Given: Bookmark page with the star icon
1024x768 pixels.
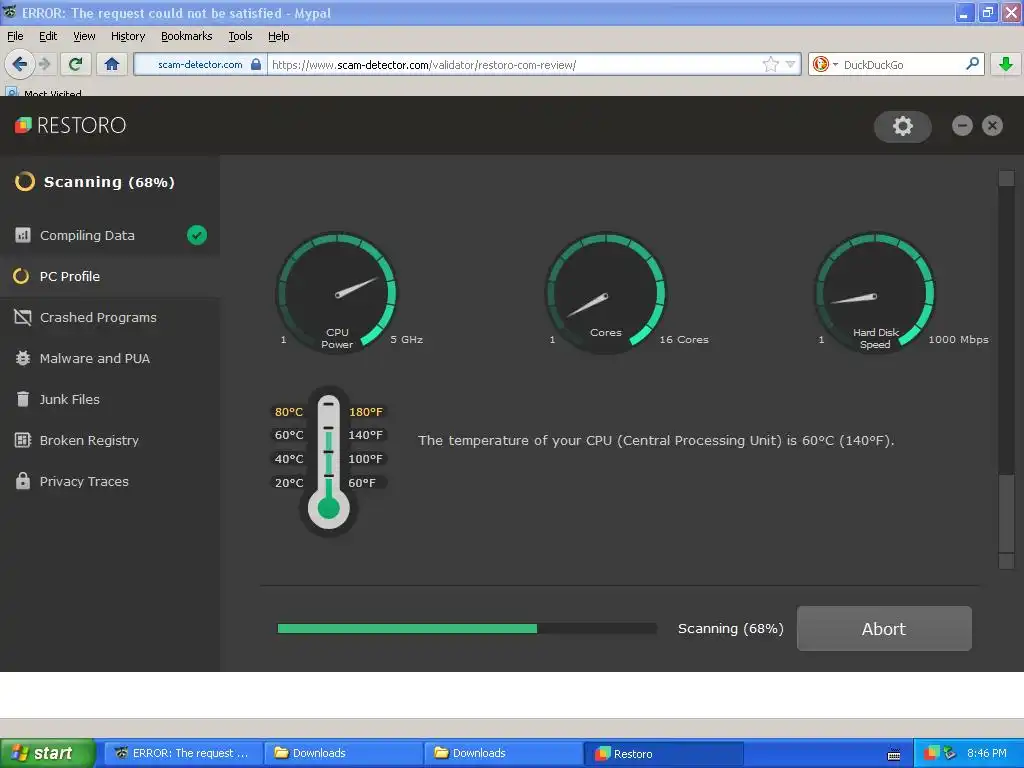Looking at the screenshot, I should point(771,64).
